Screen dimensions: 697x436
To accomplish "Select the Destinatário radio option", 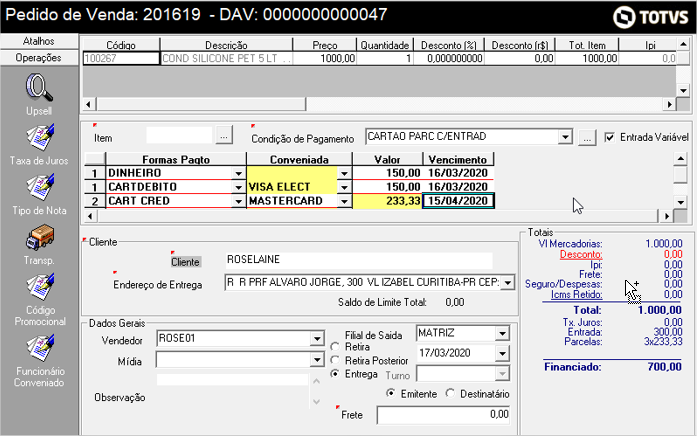I will [450, 393].
